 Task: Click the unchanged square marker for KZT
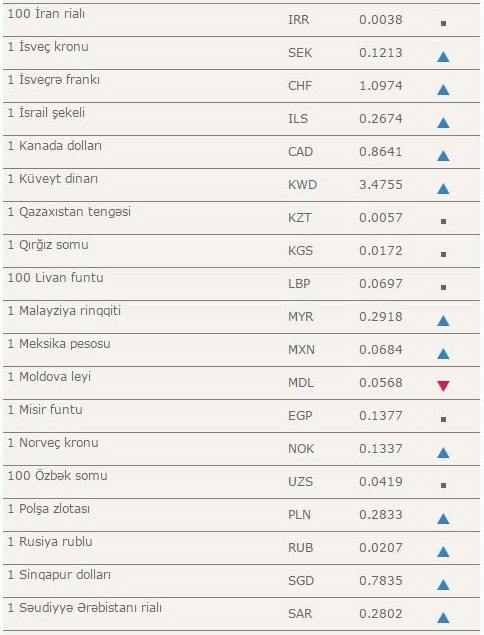coord(443,222)
